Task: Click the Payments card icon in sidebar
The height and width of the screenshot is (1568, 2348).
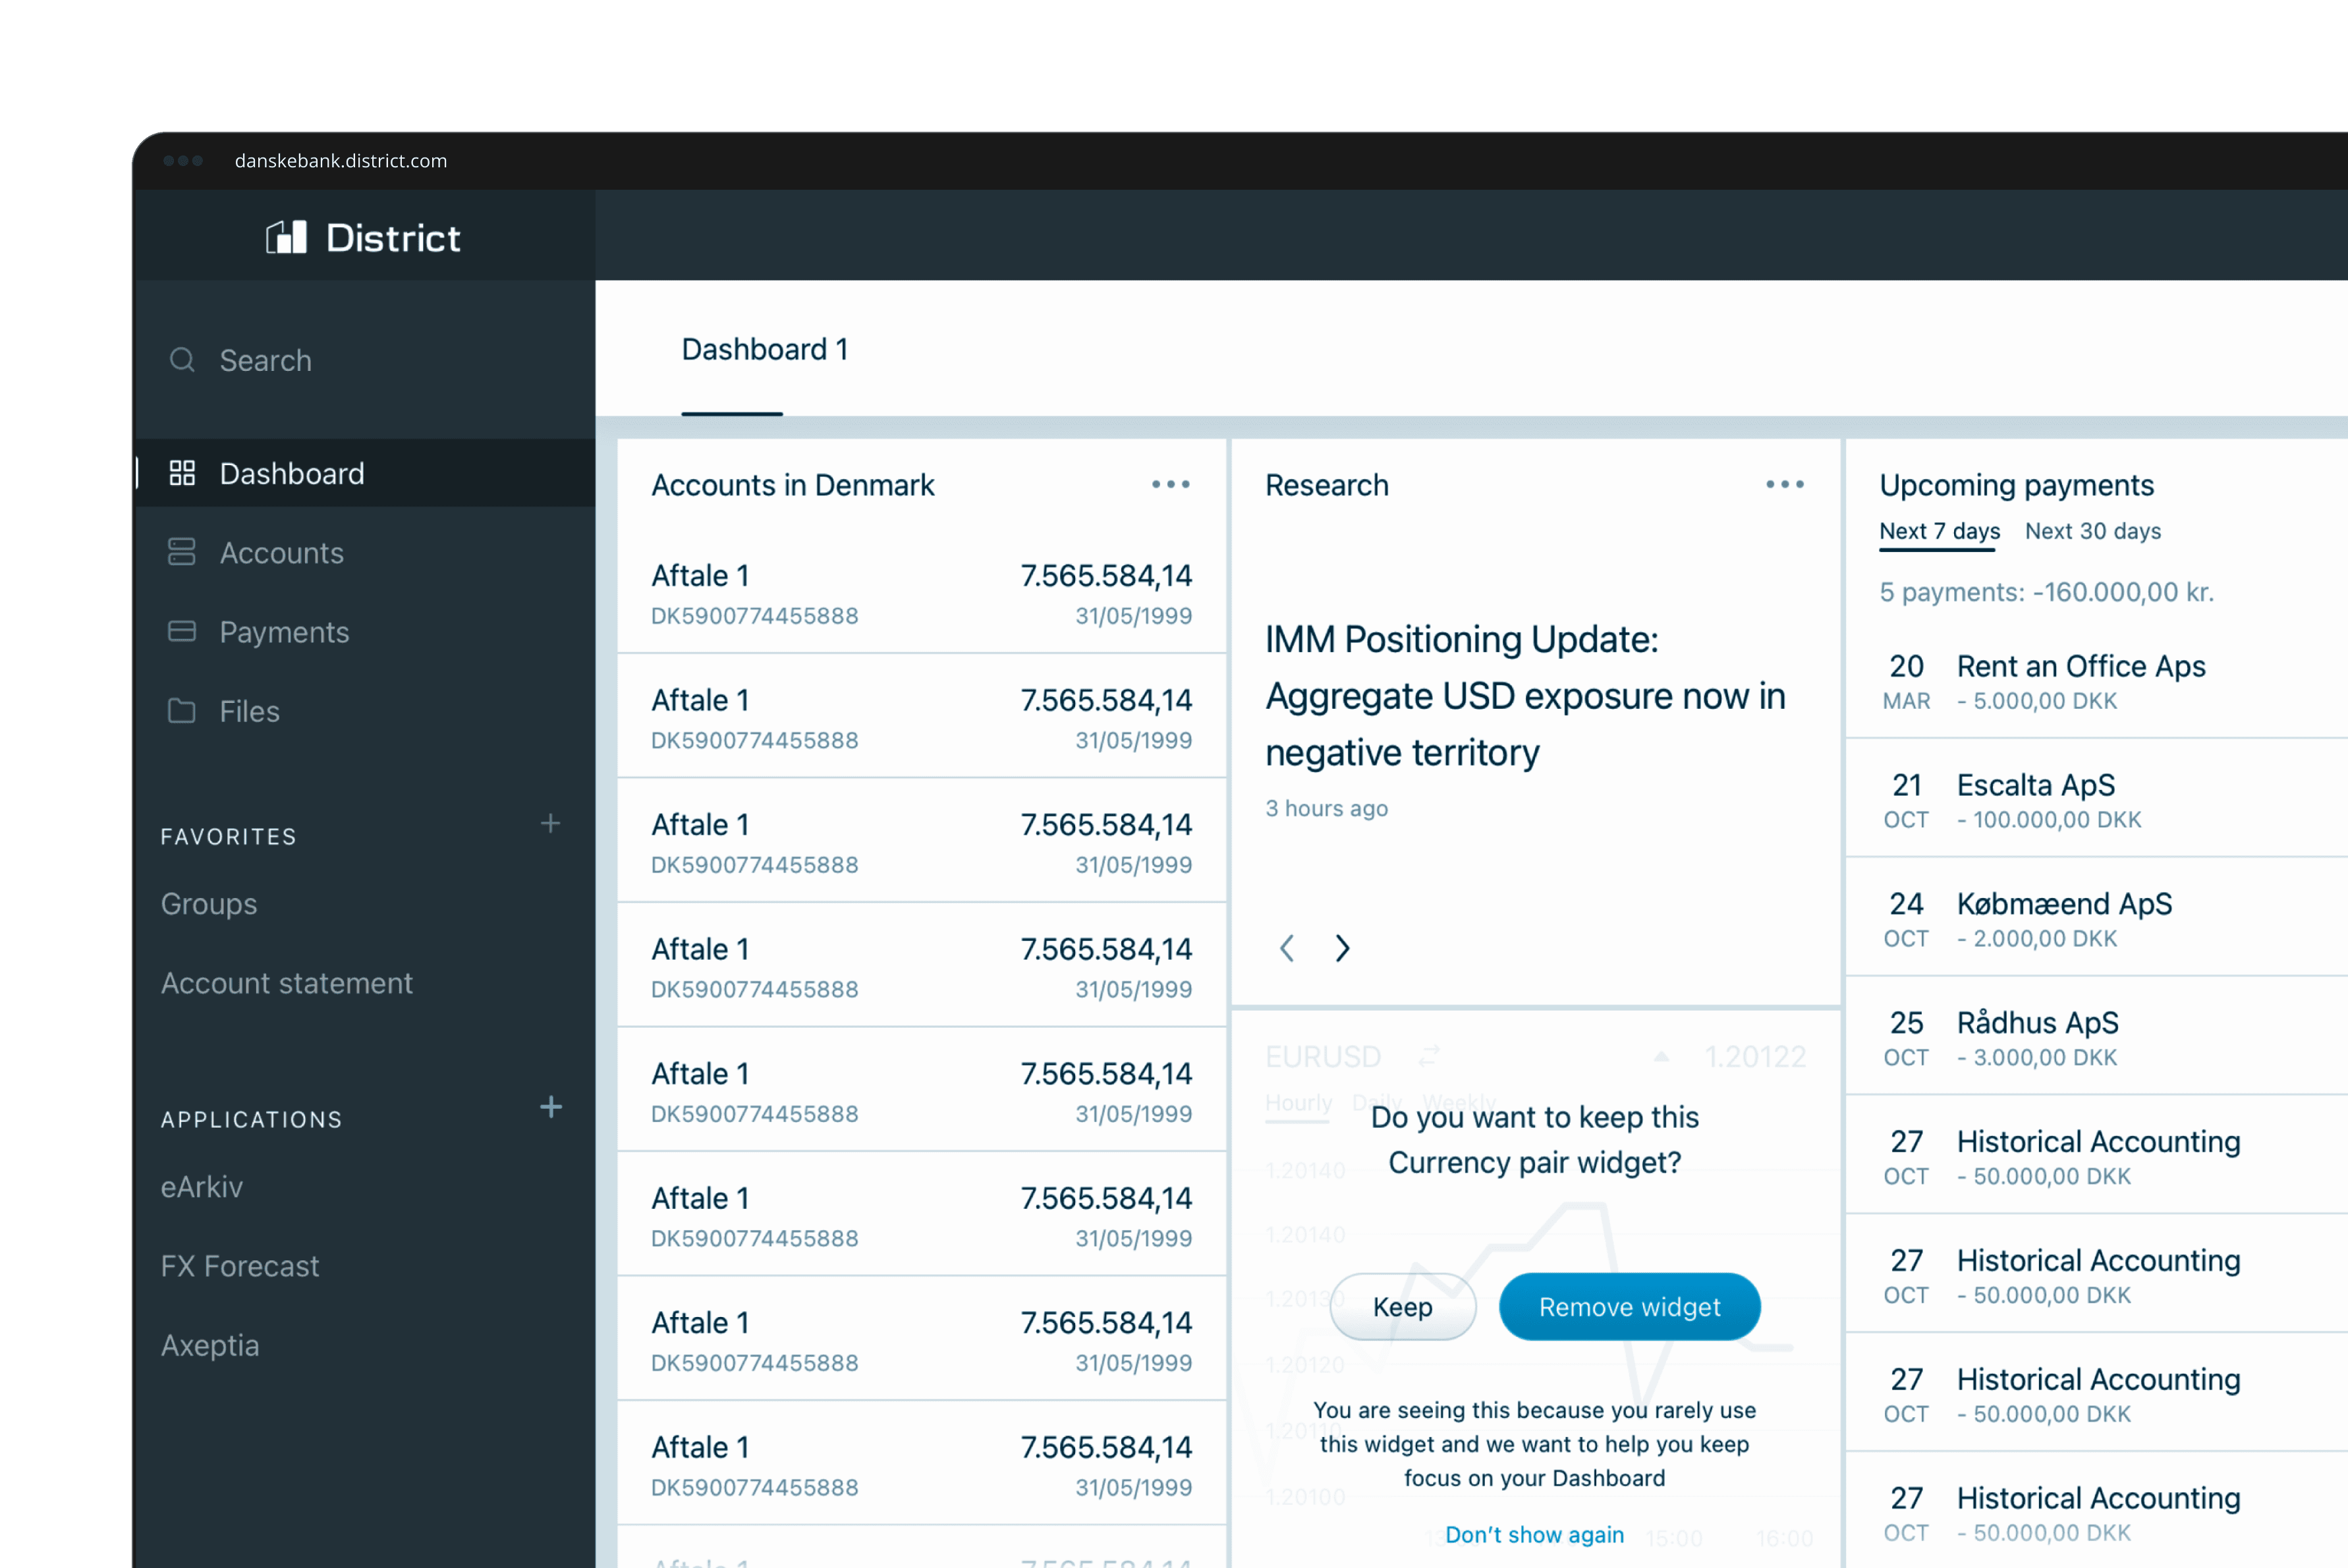Action: 182,631
